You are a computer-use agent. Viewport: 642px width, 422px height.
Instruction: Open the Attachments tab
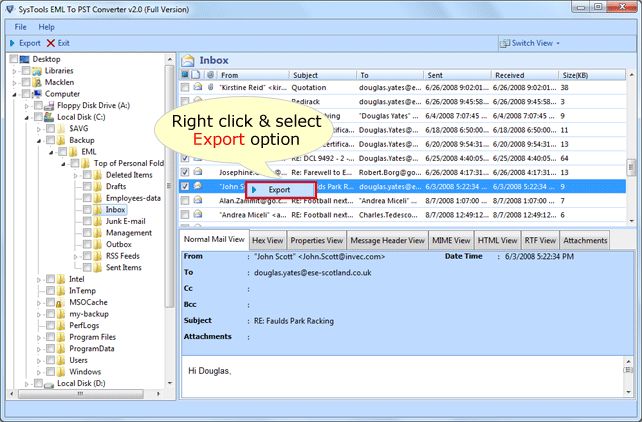tap(585, 240)
